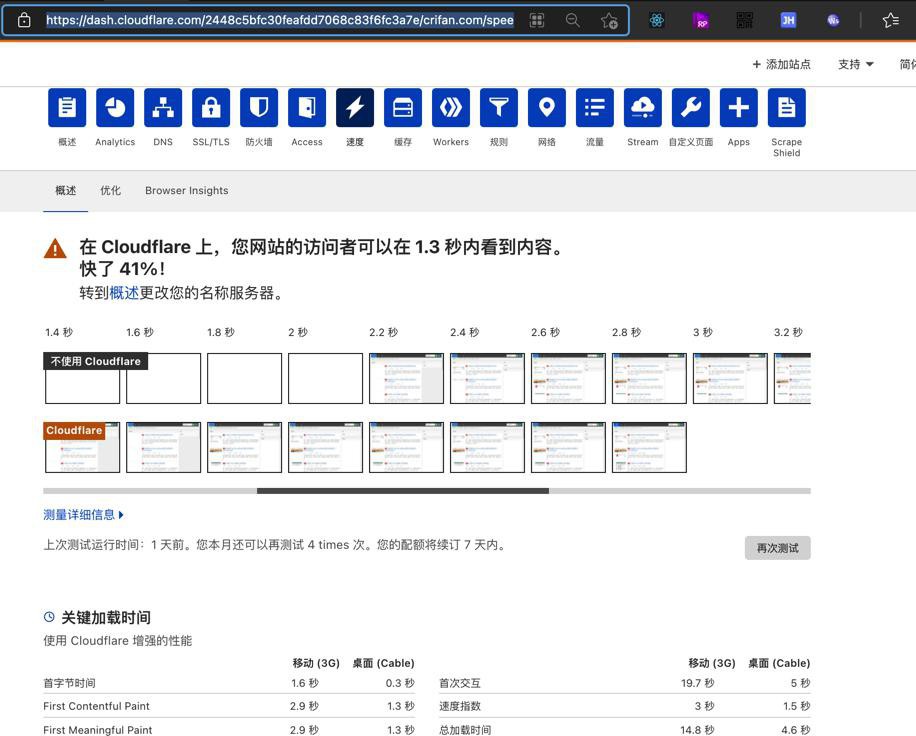Switch to the Browser Insights tab
Screen dimensions: 916x736
[x=186, y=190]
